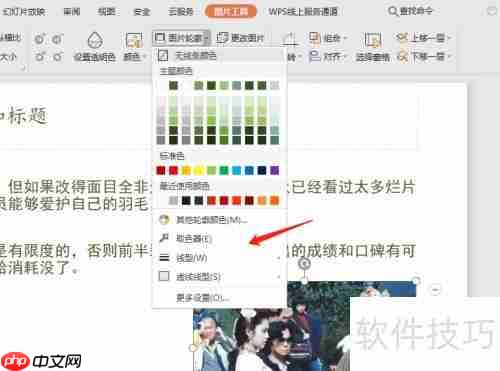Screen dimensions: 500x371
Task: Pick the purple standard color swatch
Action: pos(275,171)
